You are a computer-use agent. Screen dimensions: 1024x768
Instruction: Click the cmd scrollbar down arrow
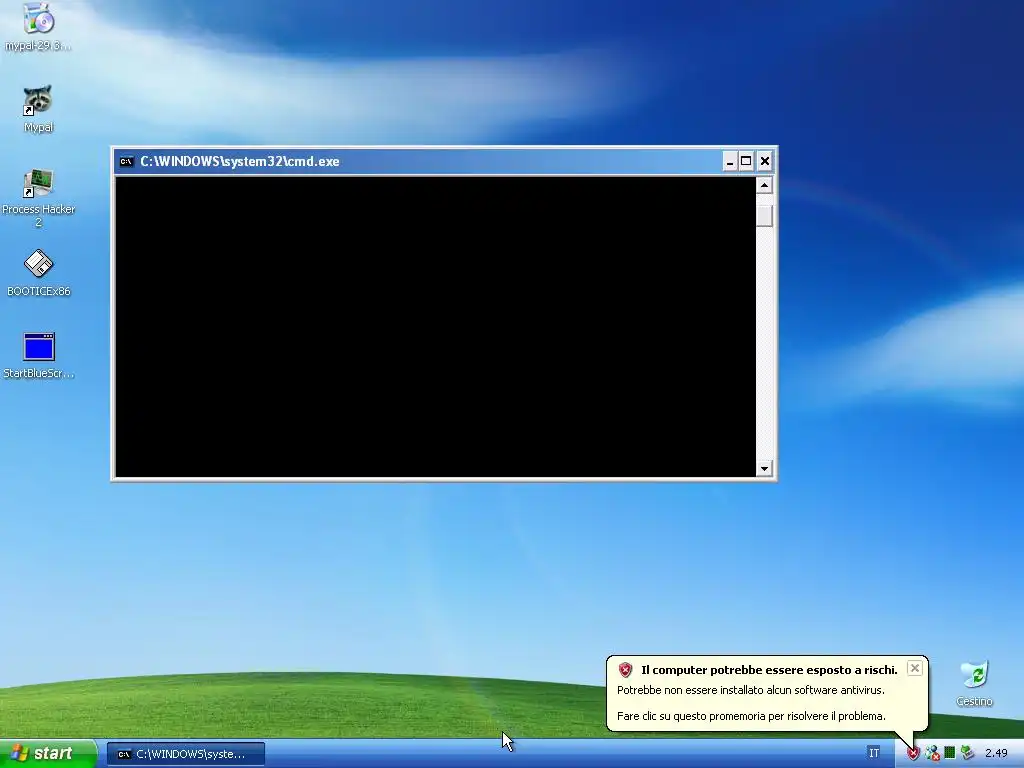pyautogui.click(x=764, y=468)
